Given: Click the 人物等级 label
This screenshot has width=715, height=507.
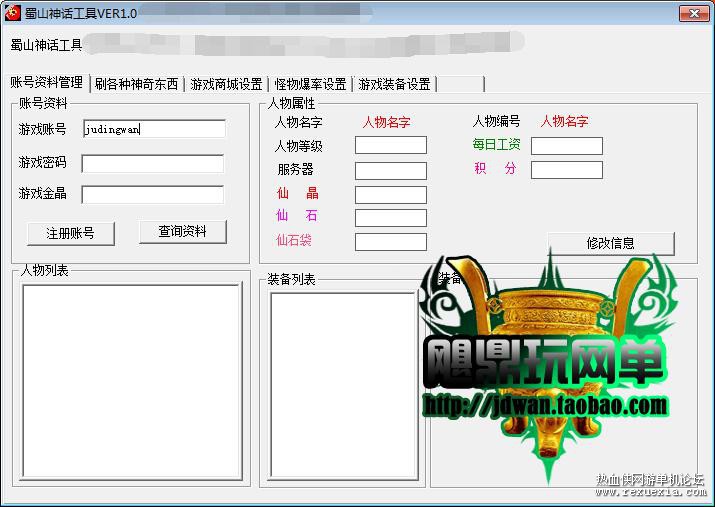Looking at the screenshot, I should coord(299,146).
